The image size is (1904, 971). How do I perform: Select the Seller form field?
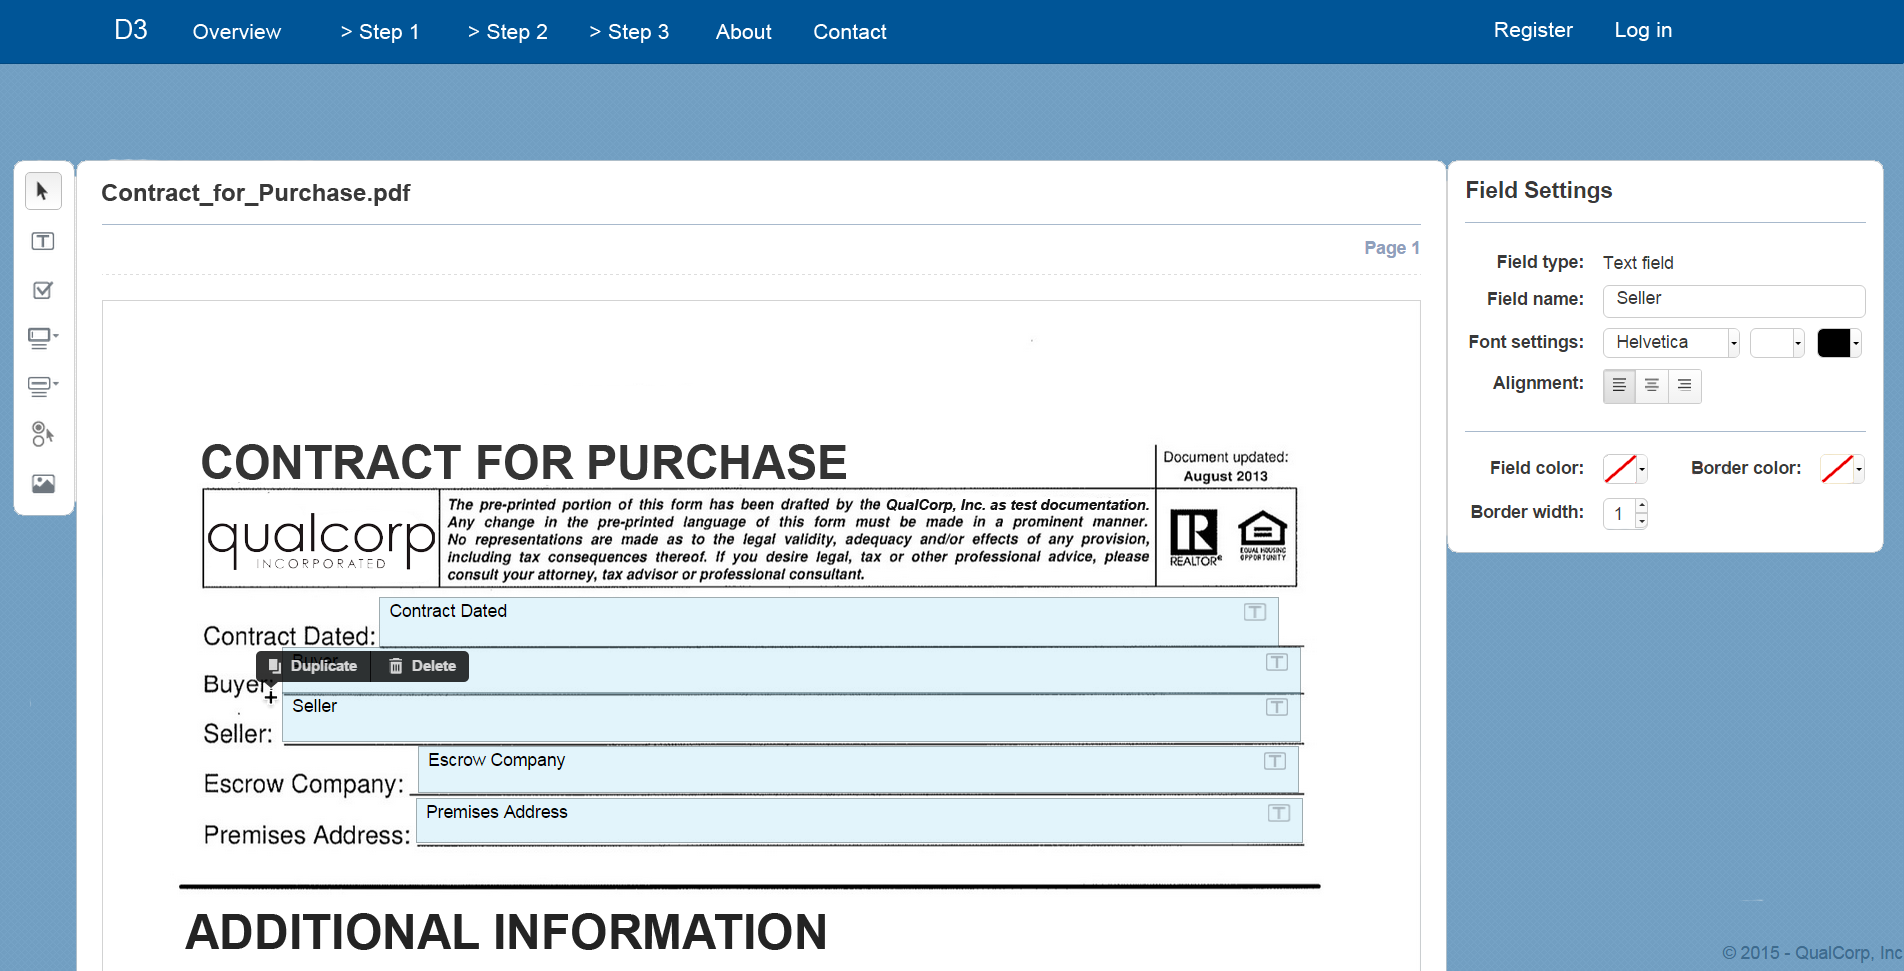click(x=792, y=718)
